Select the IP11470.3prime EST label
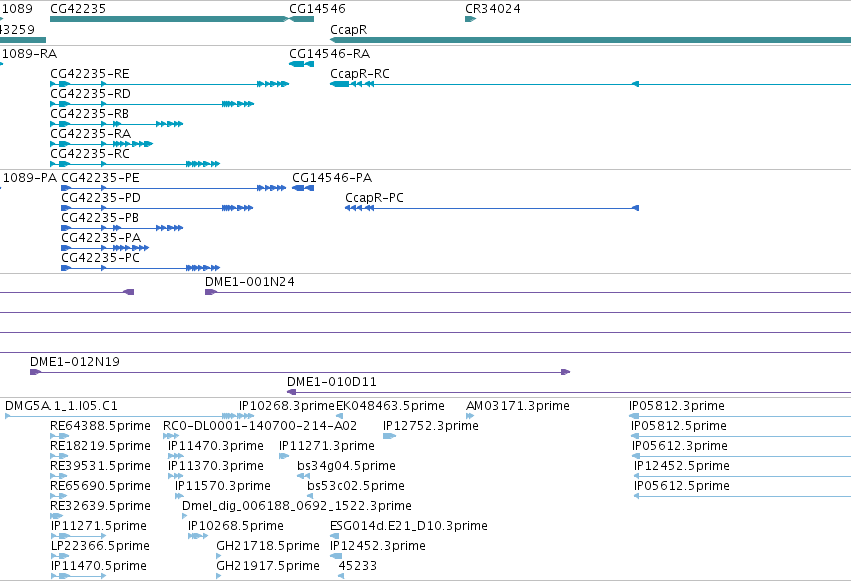 pos(216,446)
